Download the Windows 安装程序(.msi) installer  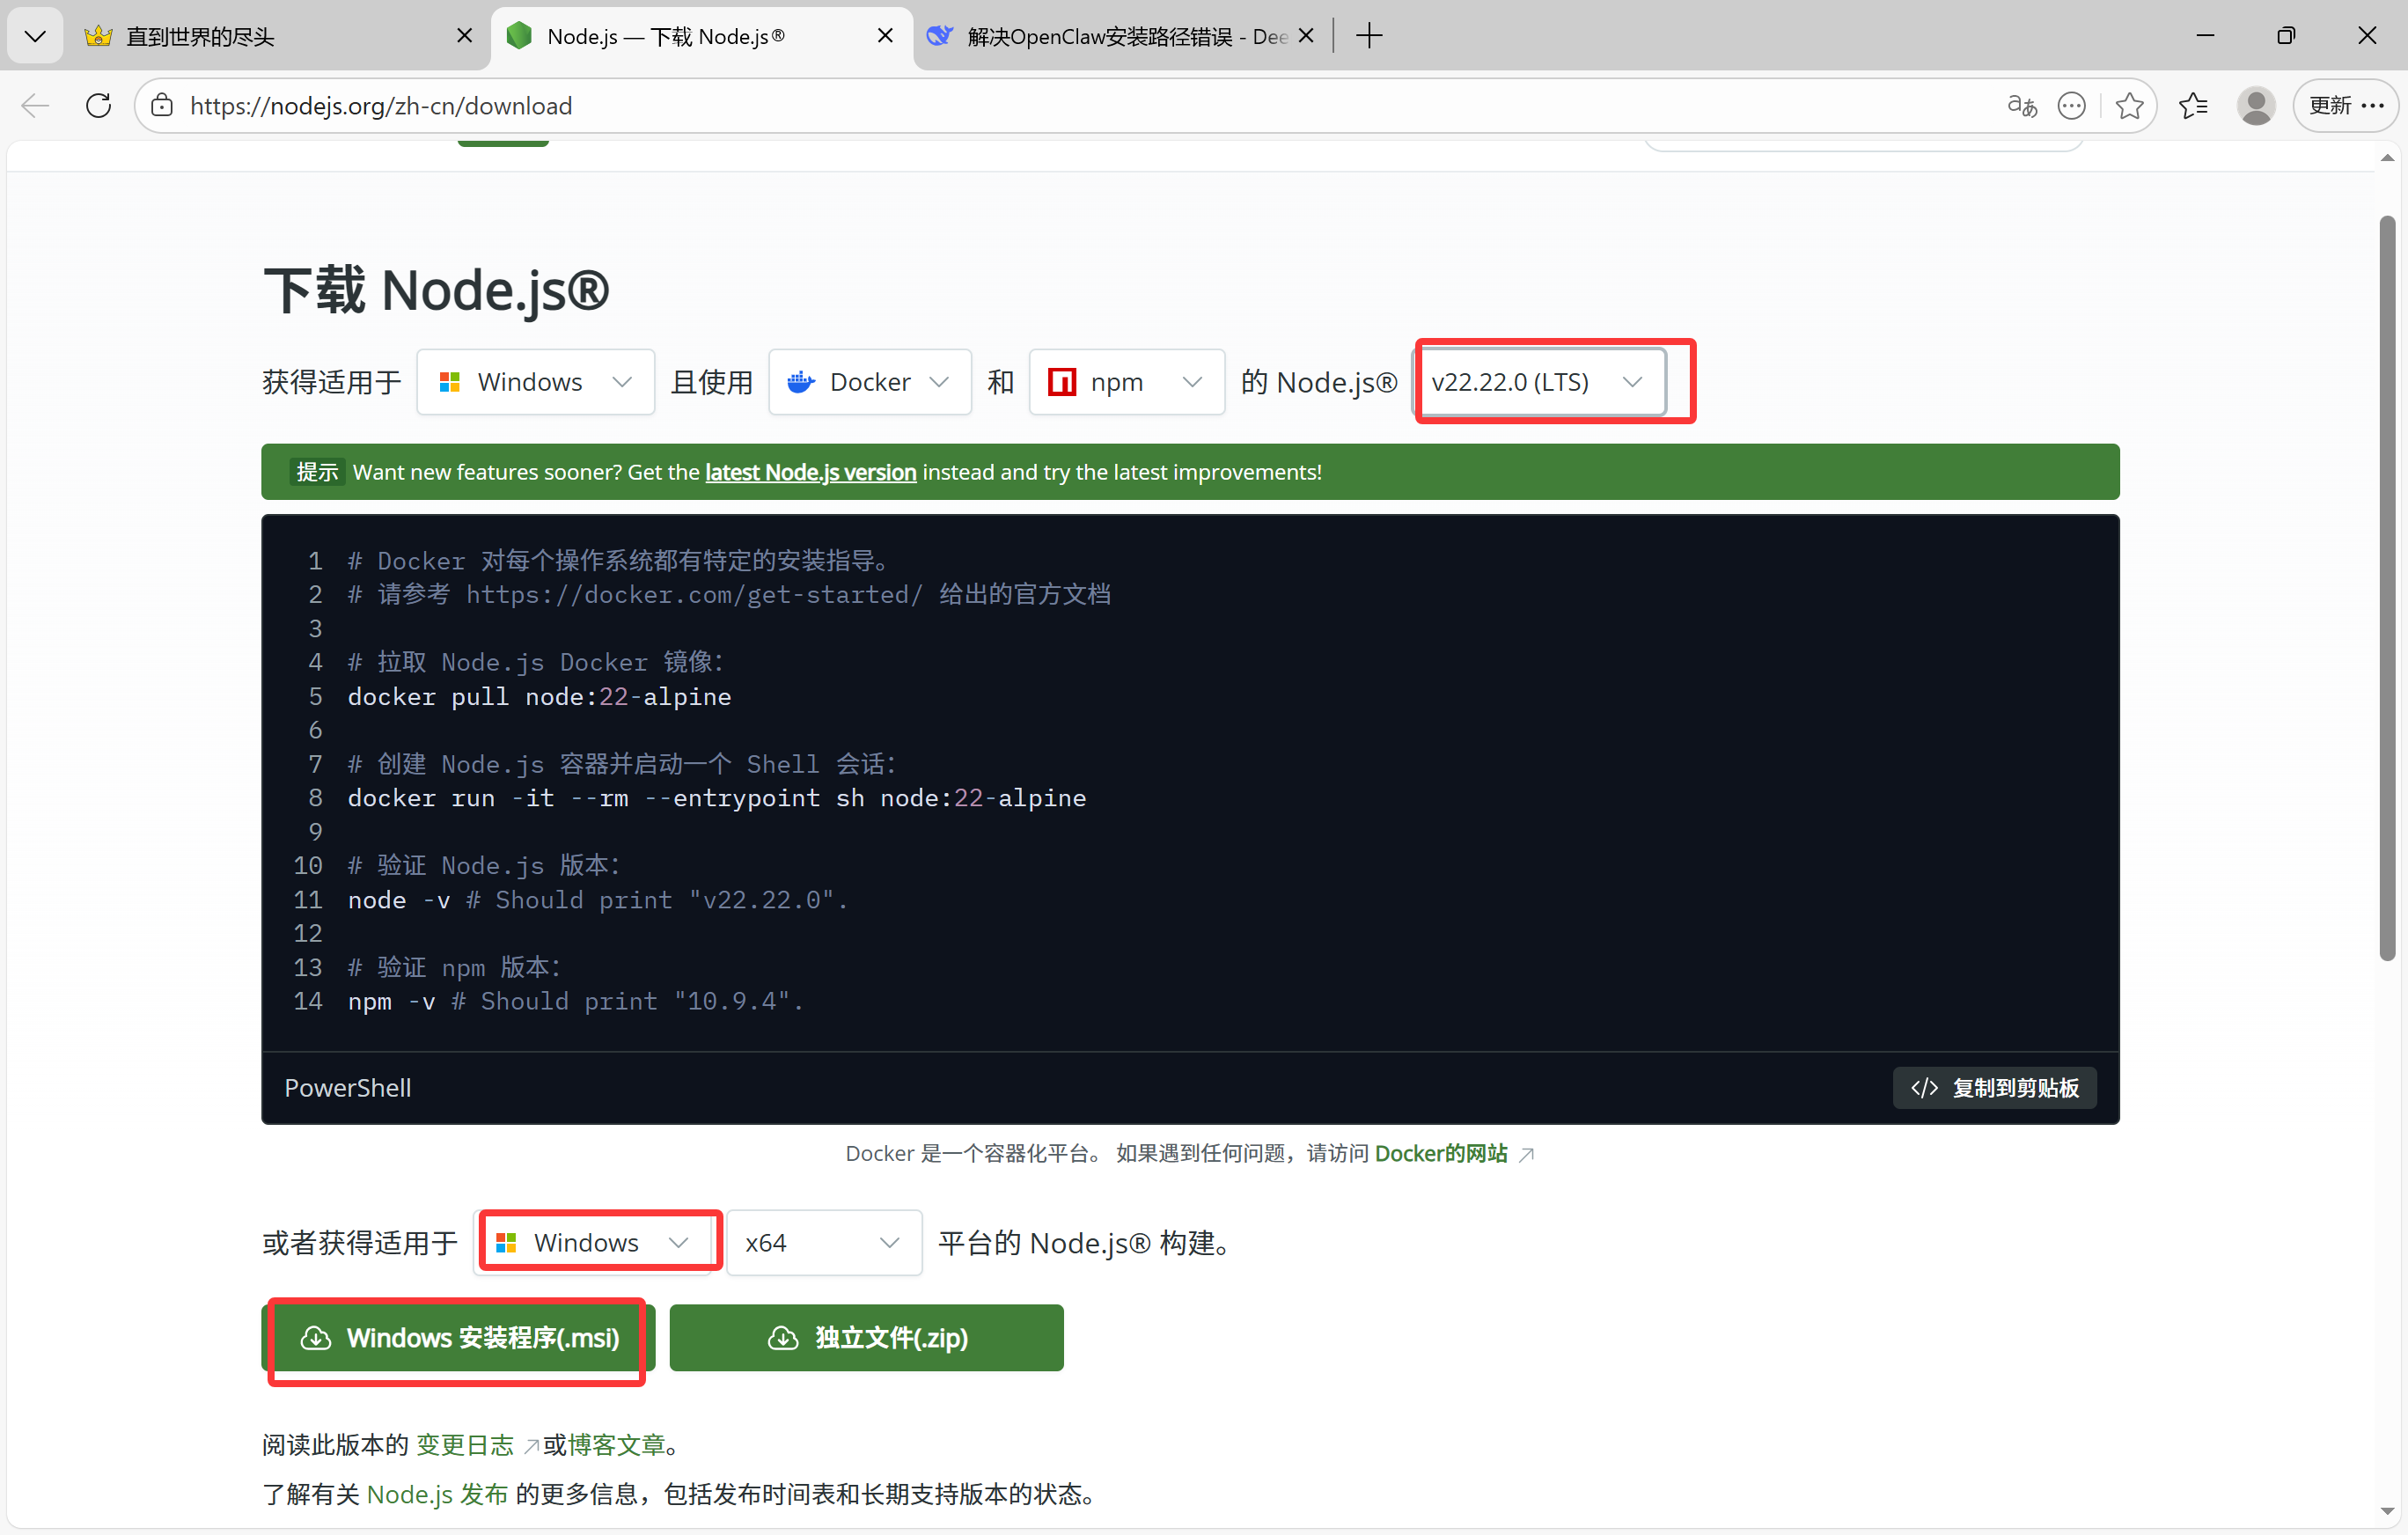[x=459, y=1338]
